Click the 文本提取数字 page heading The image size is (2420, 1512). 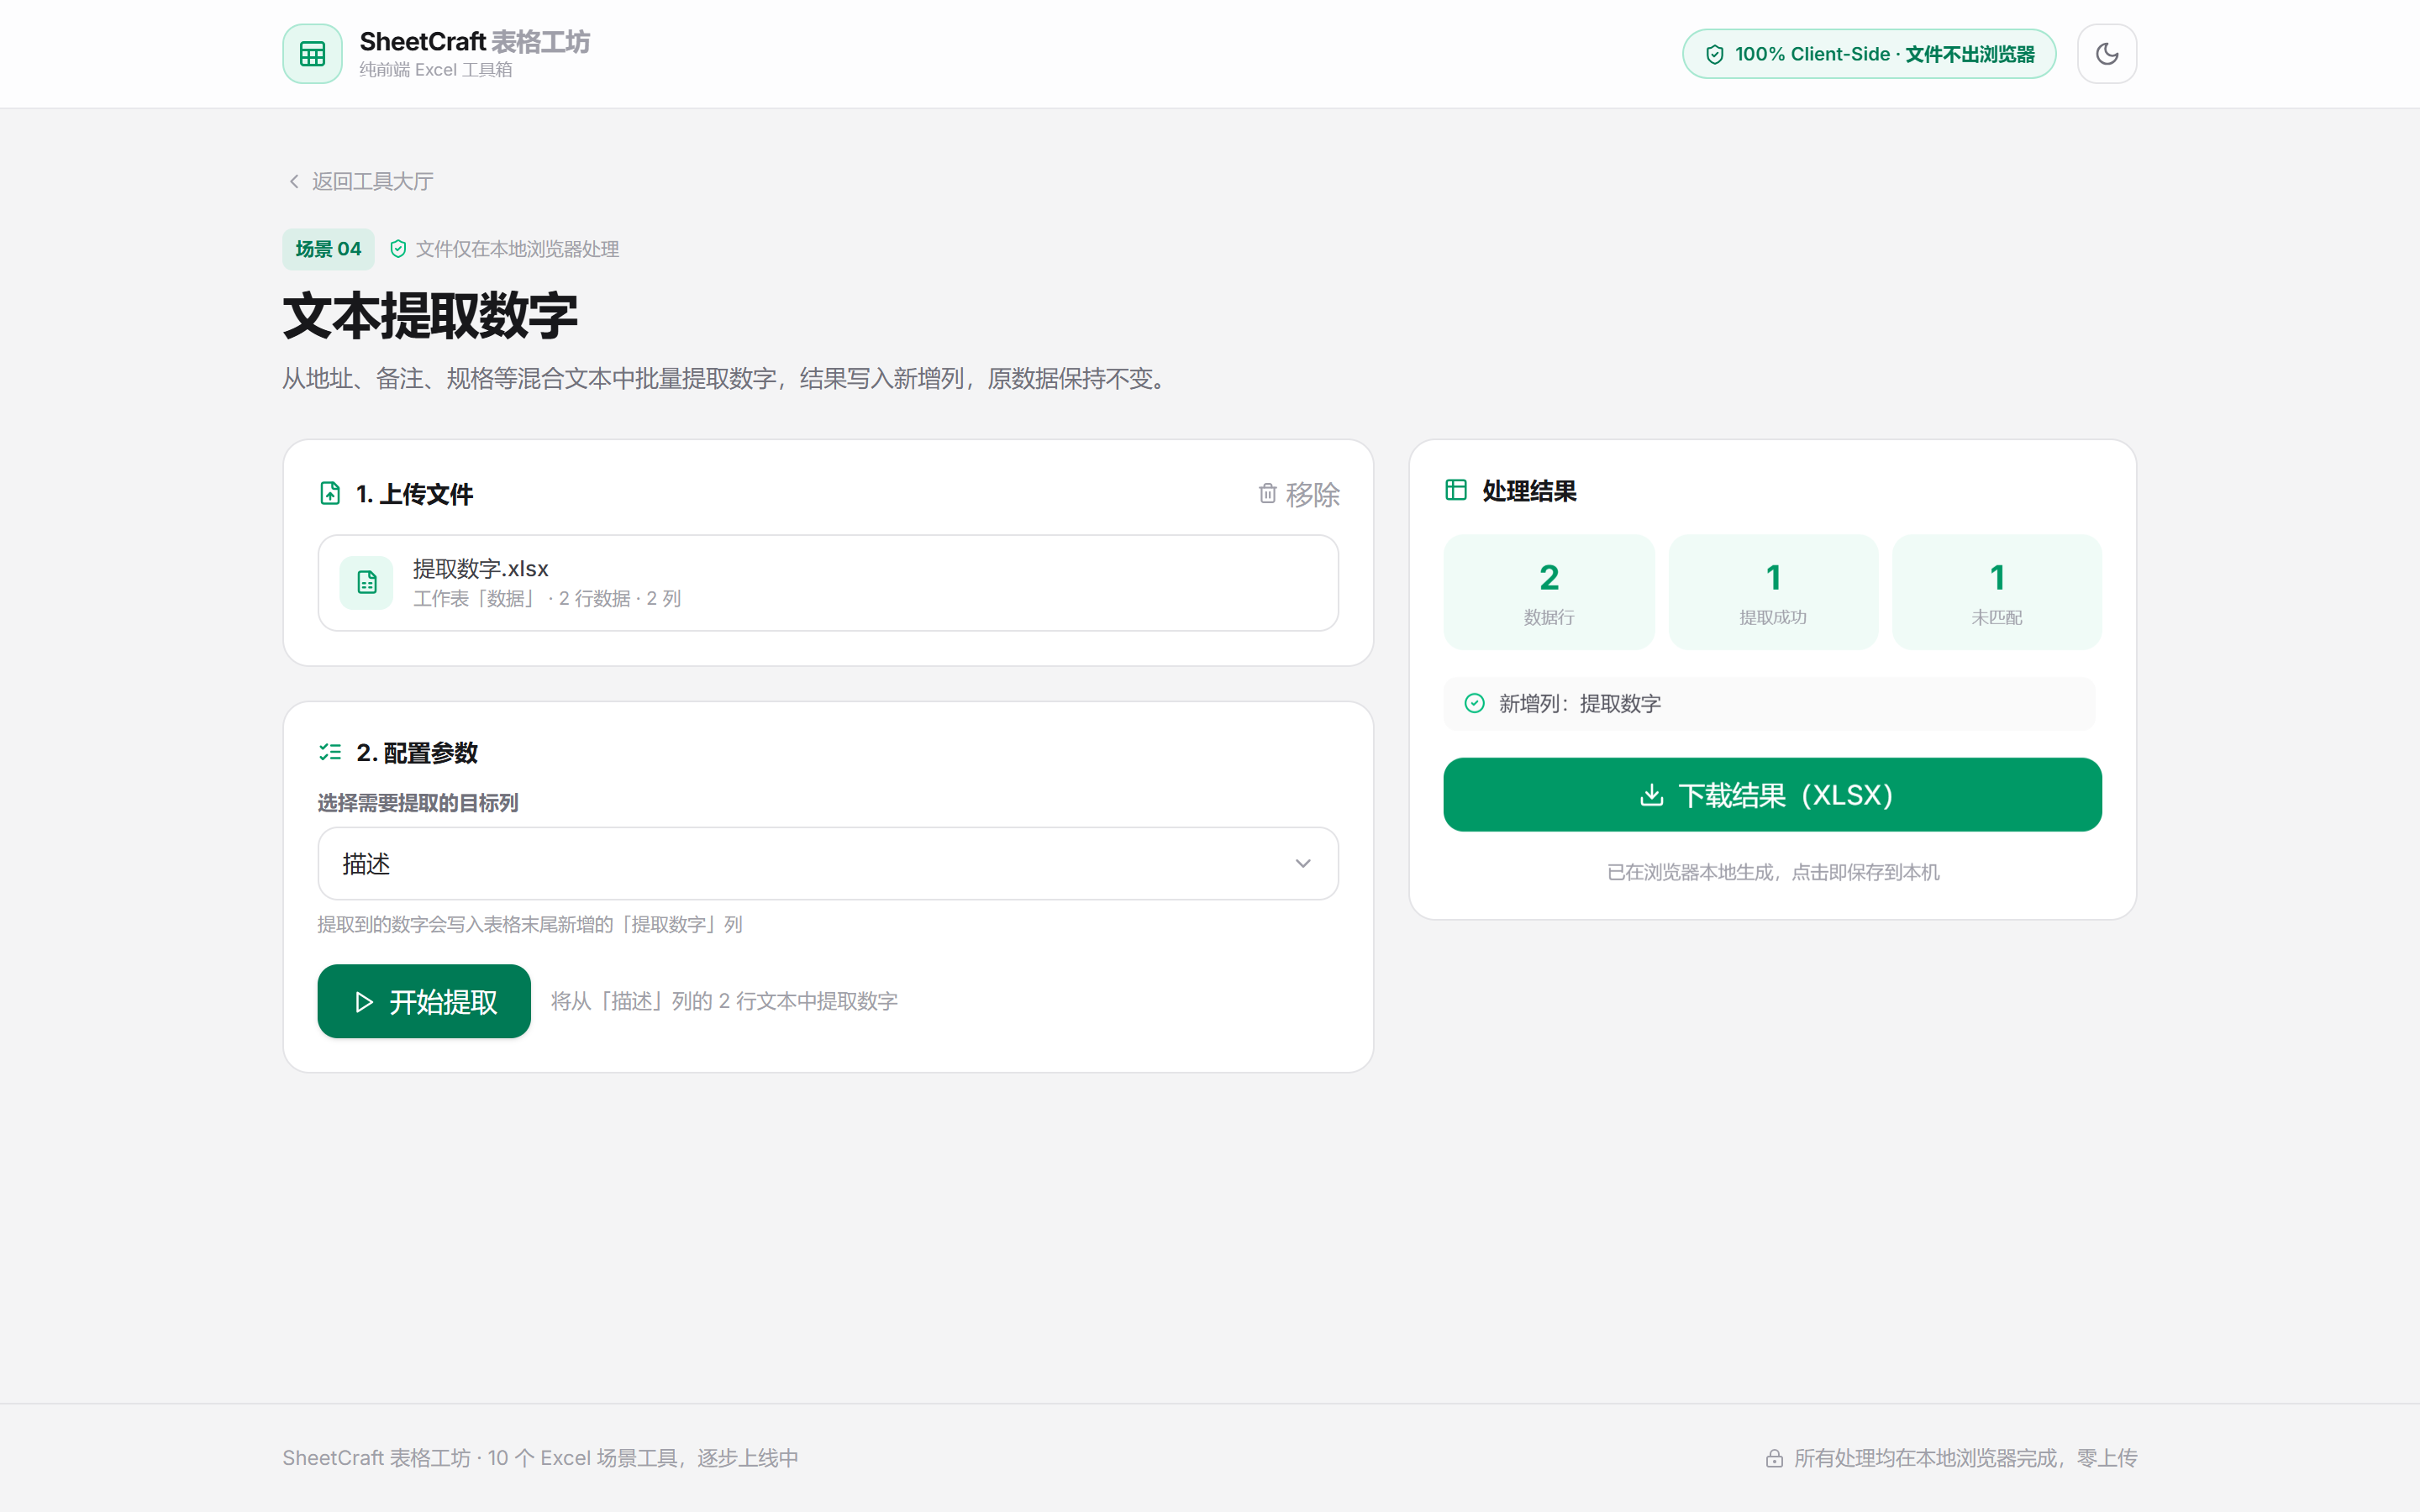tap(430, 316)
